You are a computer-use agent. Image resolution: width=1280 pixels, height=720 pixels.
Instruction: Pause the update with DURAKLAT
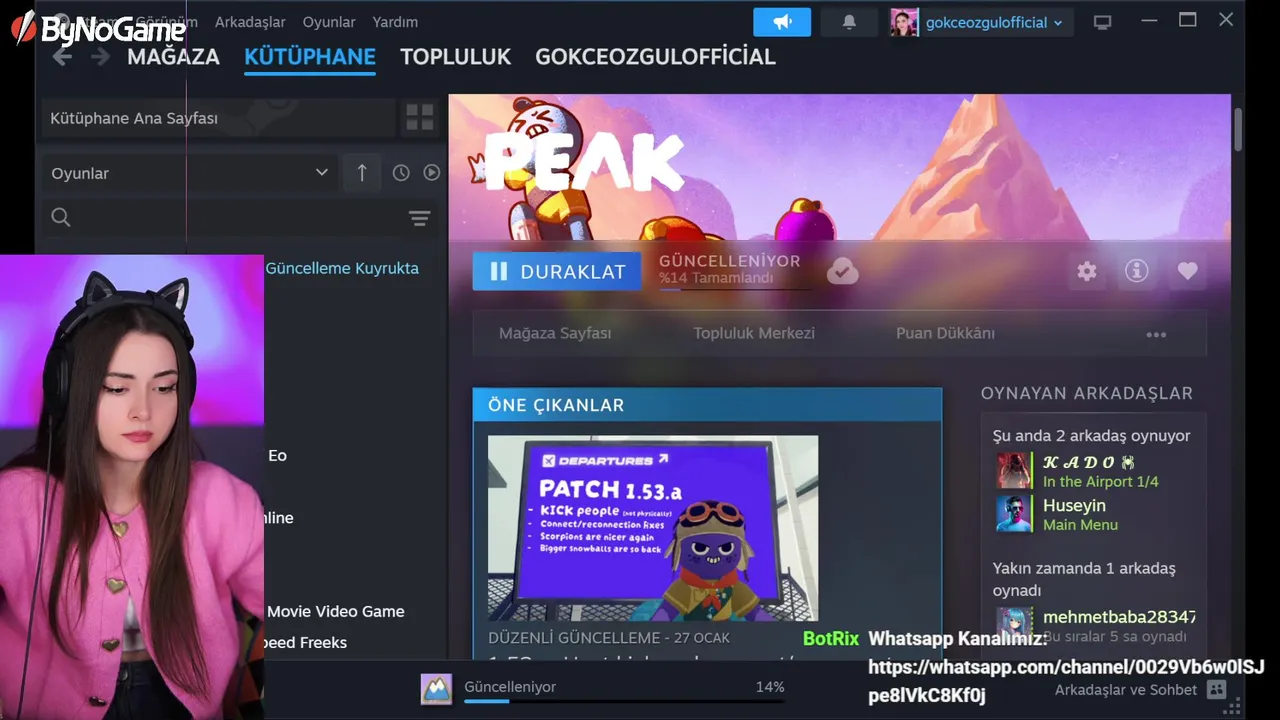(557, 271)
